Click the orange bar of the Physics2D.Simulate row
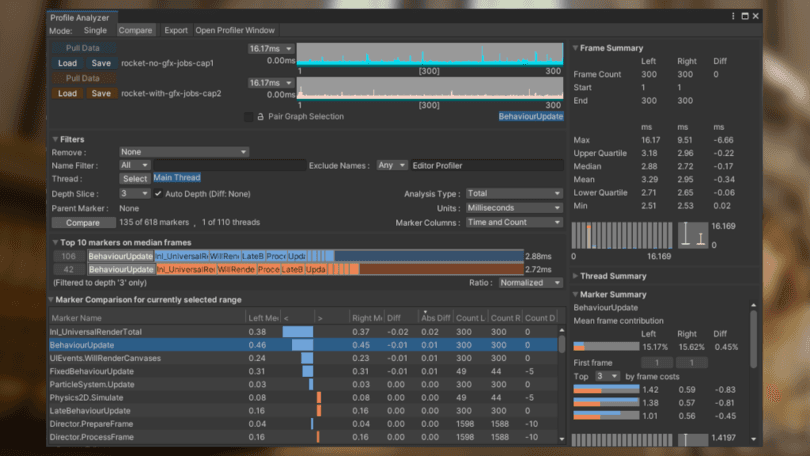Image resolution: width=810 pixels, height=456 pixels. 319,397
